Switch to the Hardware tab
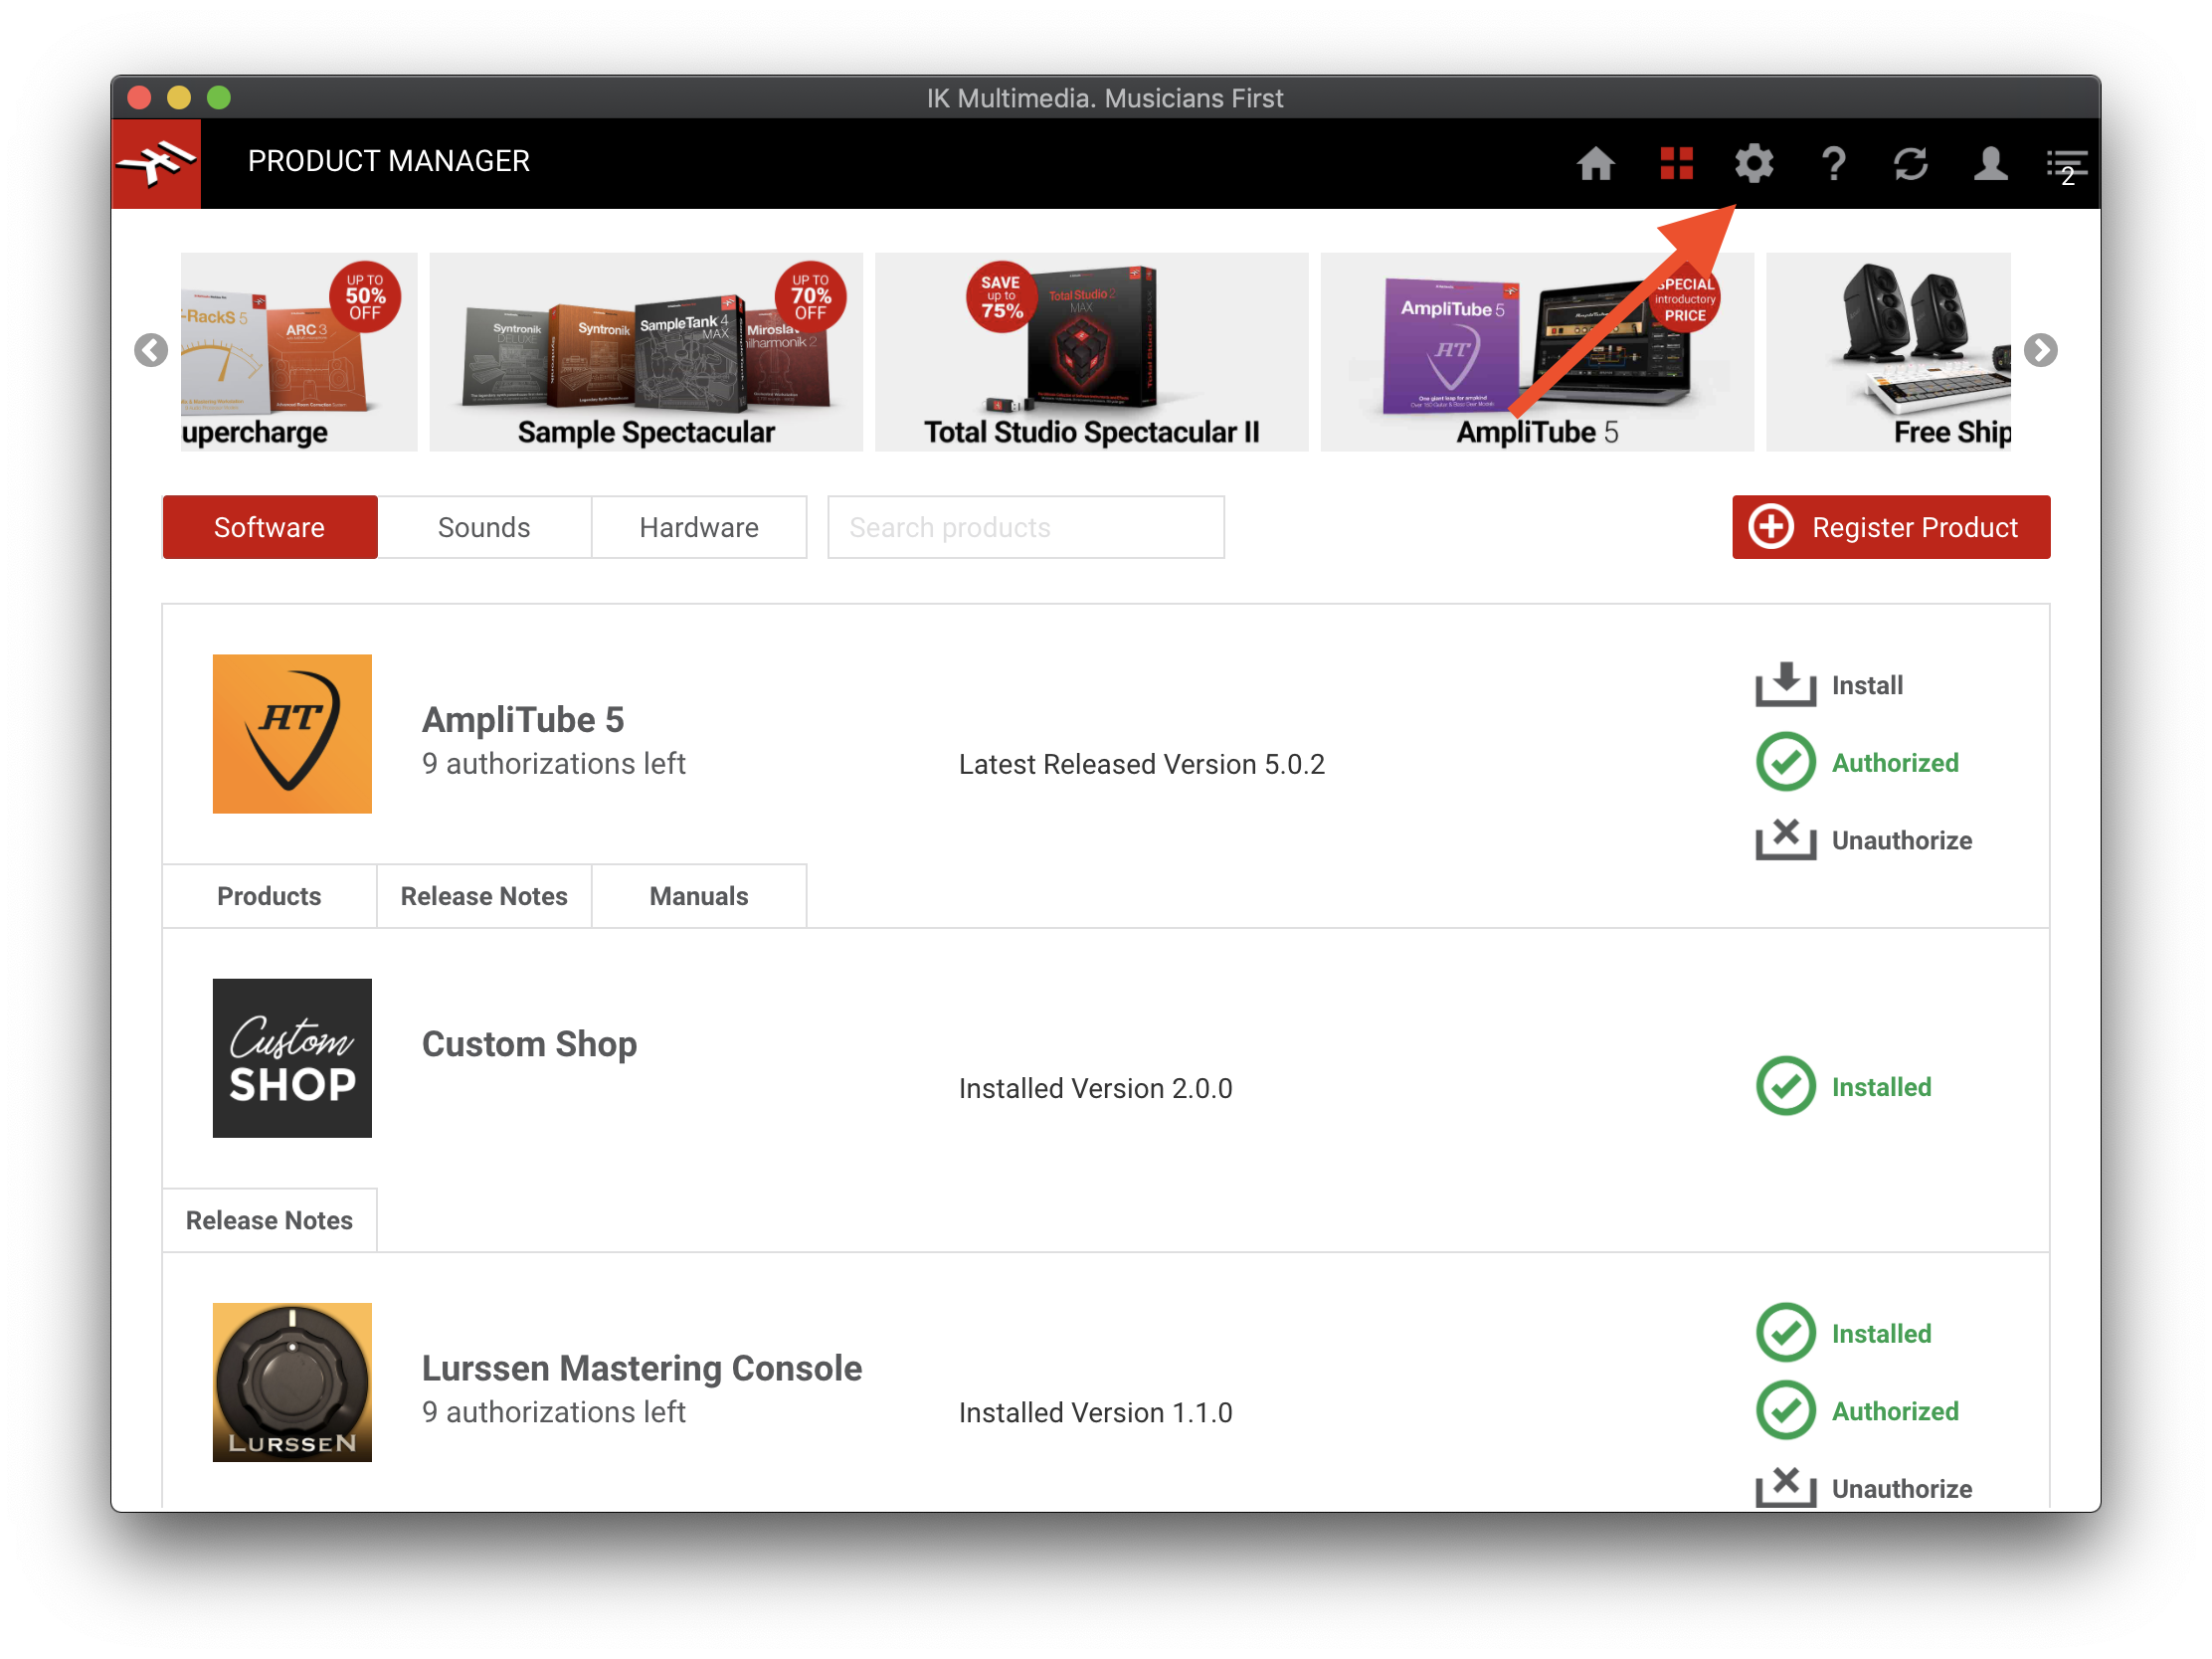Viewport: 2212px width, 1659px height. pyautogui.click(x=699, y=527)
